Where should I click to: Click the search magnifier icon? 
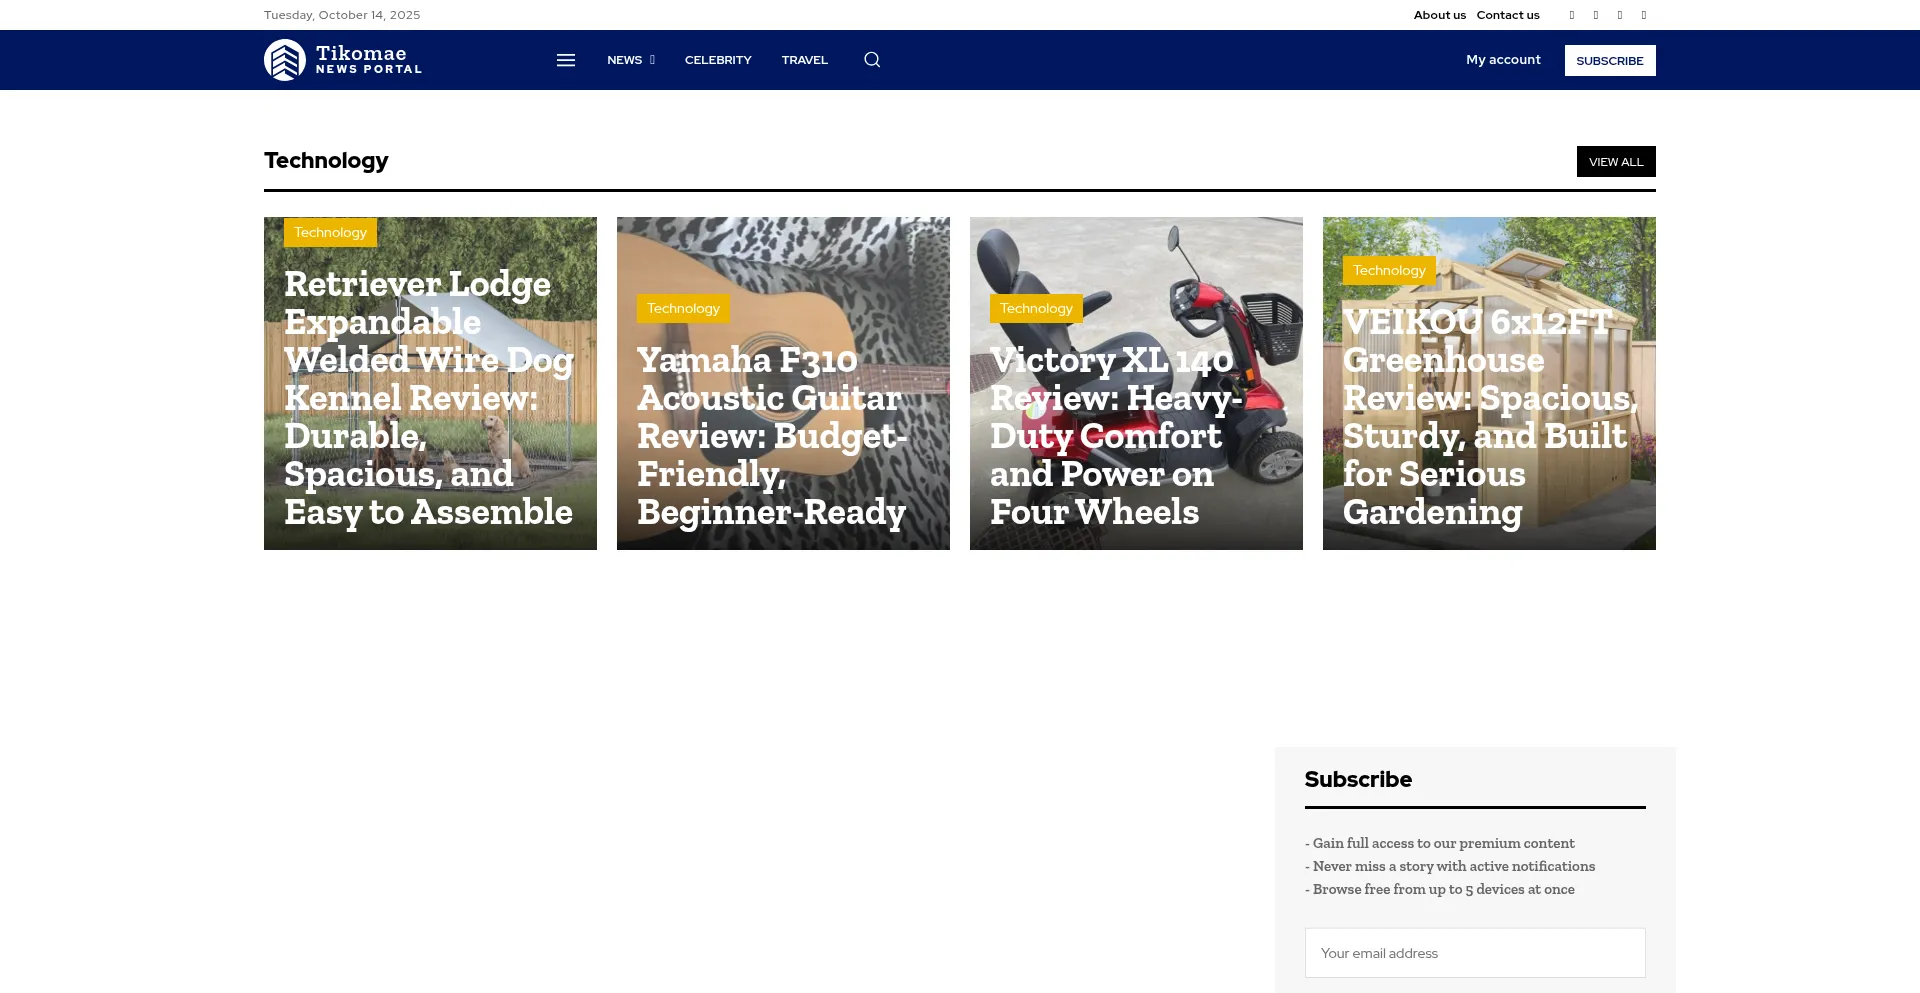[872, 60]
